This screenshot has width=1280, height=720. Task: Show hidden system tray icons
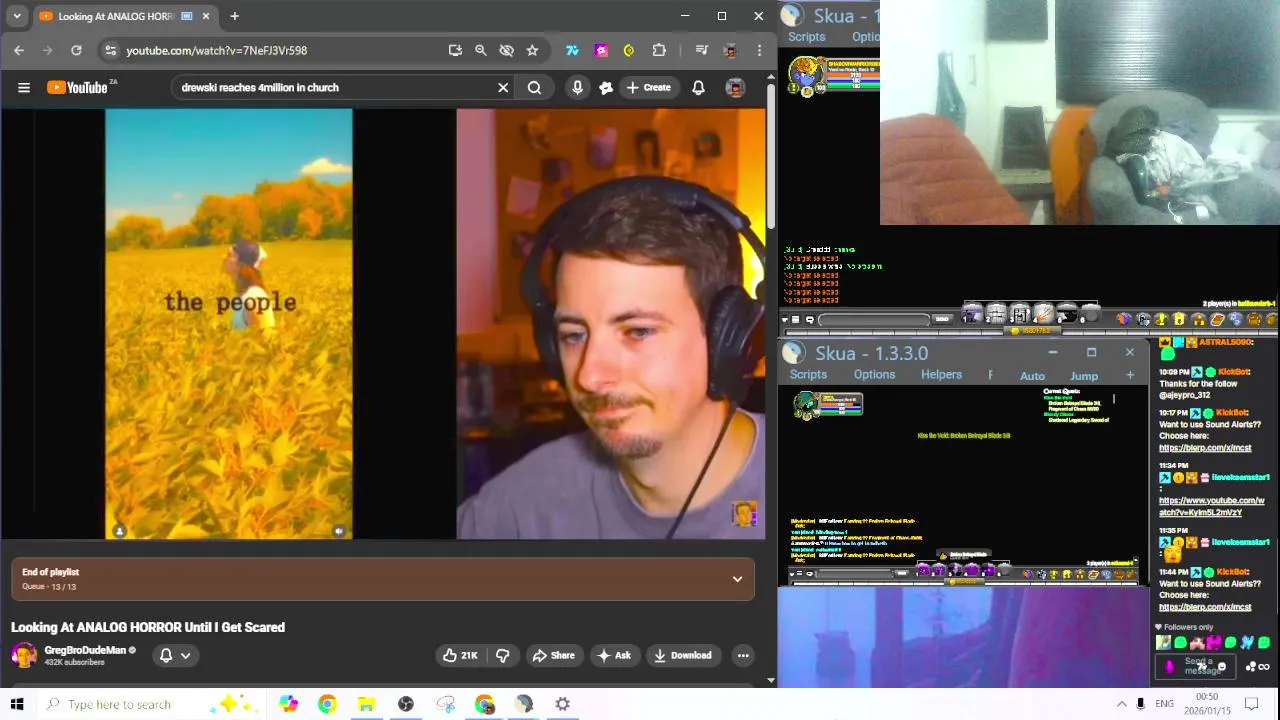[x=1121, y=704]
